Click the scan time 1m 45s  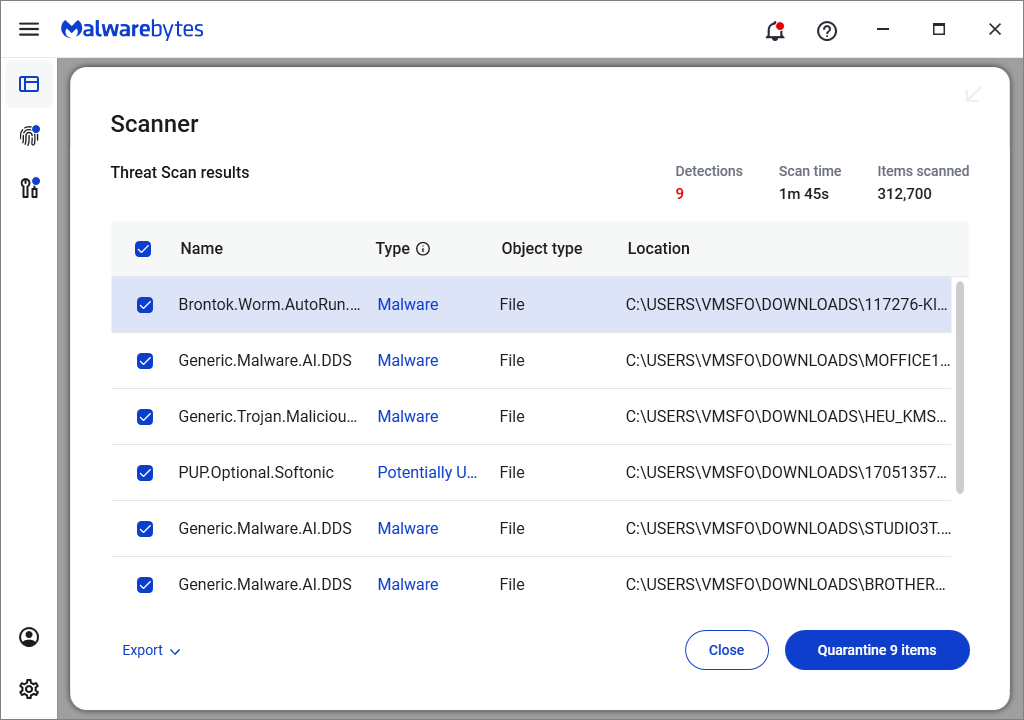pyautogui.click(x=803, y=194)
